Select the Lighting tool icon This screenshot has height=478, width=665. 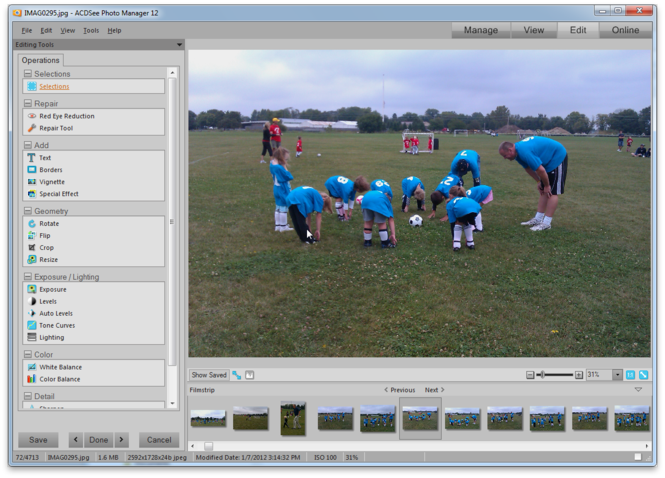point(32,337)
